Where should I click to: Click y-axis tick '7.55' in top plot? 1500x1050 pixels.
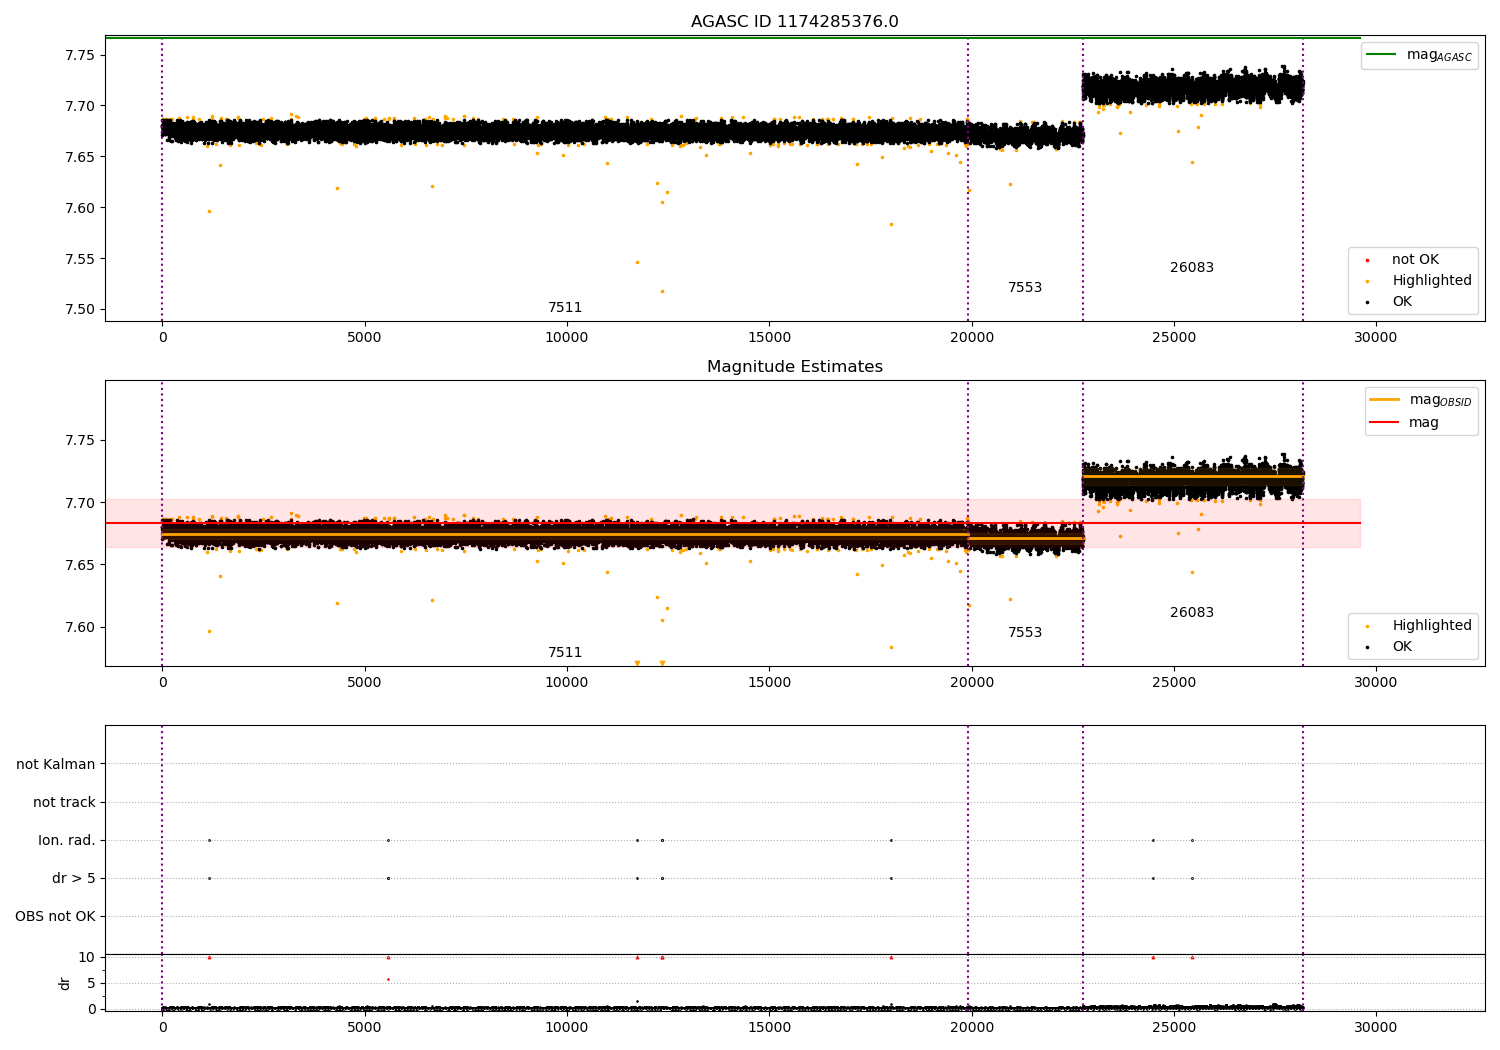(79, 259)
